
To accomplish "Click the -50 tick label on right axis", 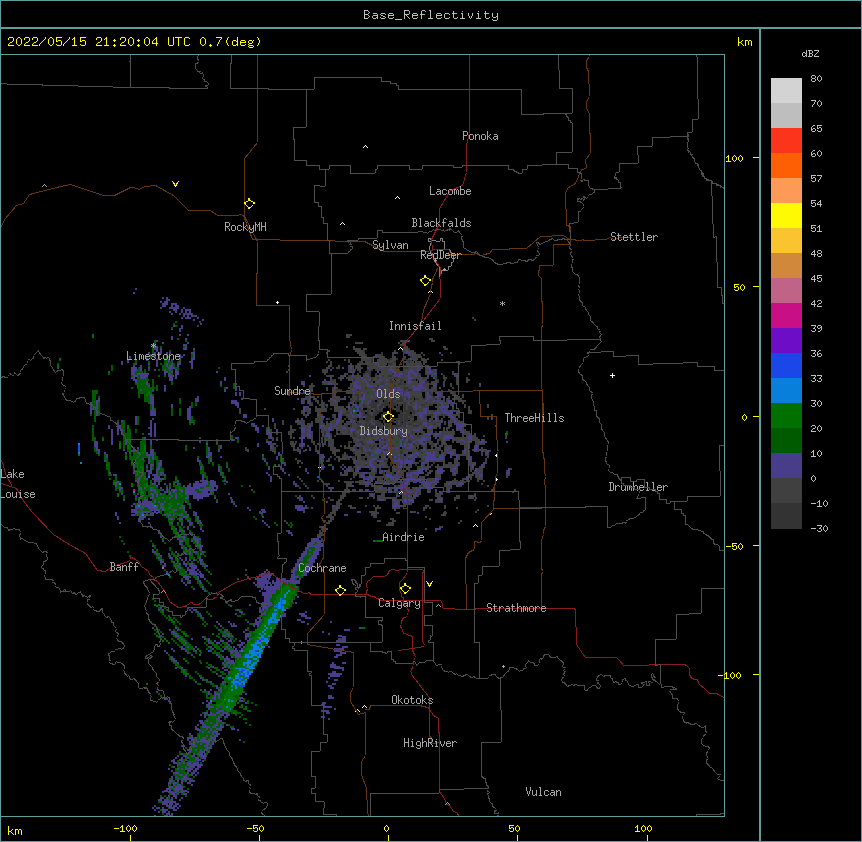I will [734, 546].
